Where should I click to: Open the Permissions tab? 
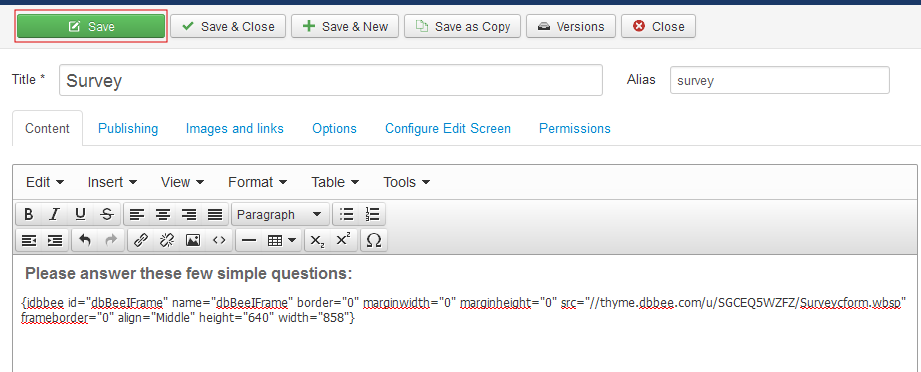575,128
